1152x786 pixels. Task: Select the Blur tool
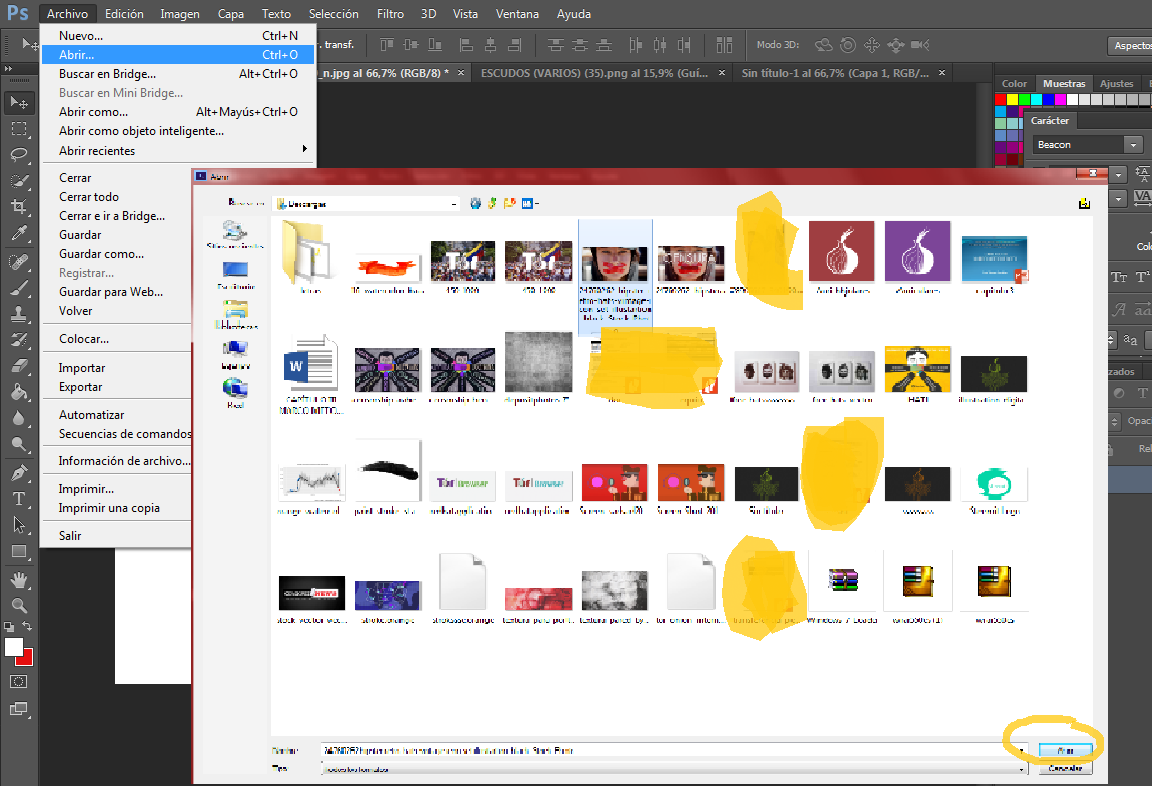19,418
